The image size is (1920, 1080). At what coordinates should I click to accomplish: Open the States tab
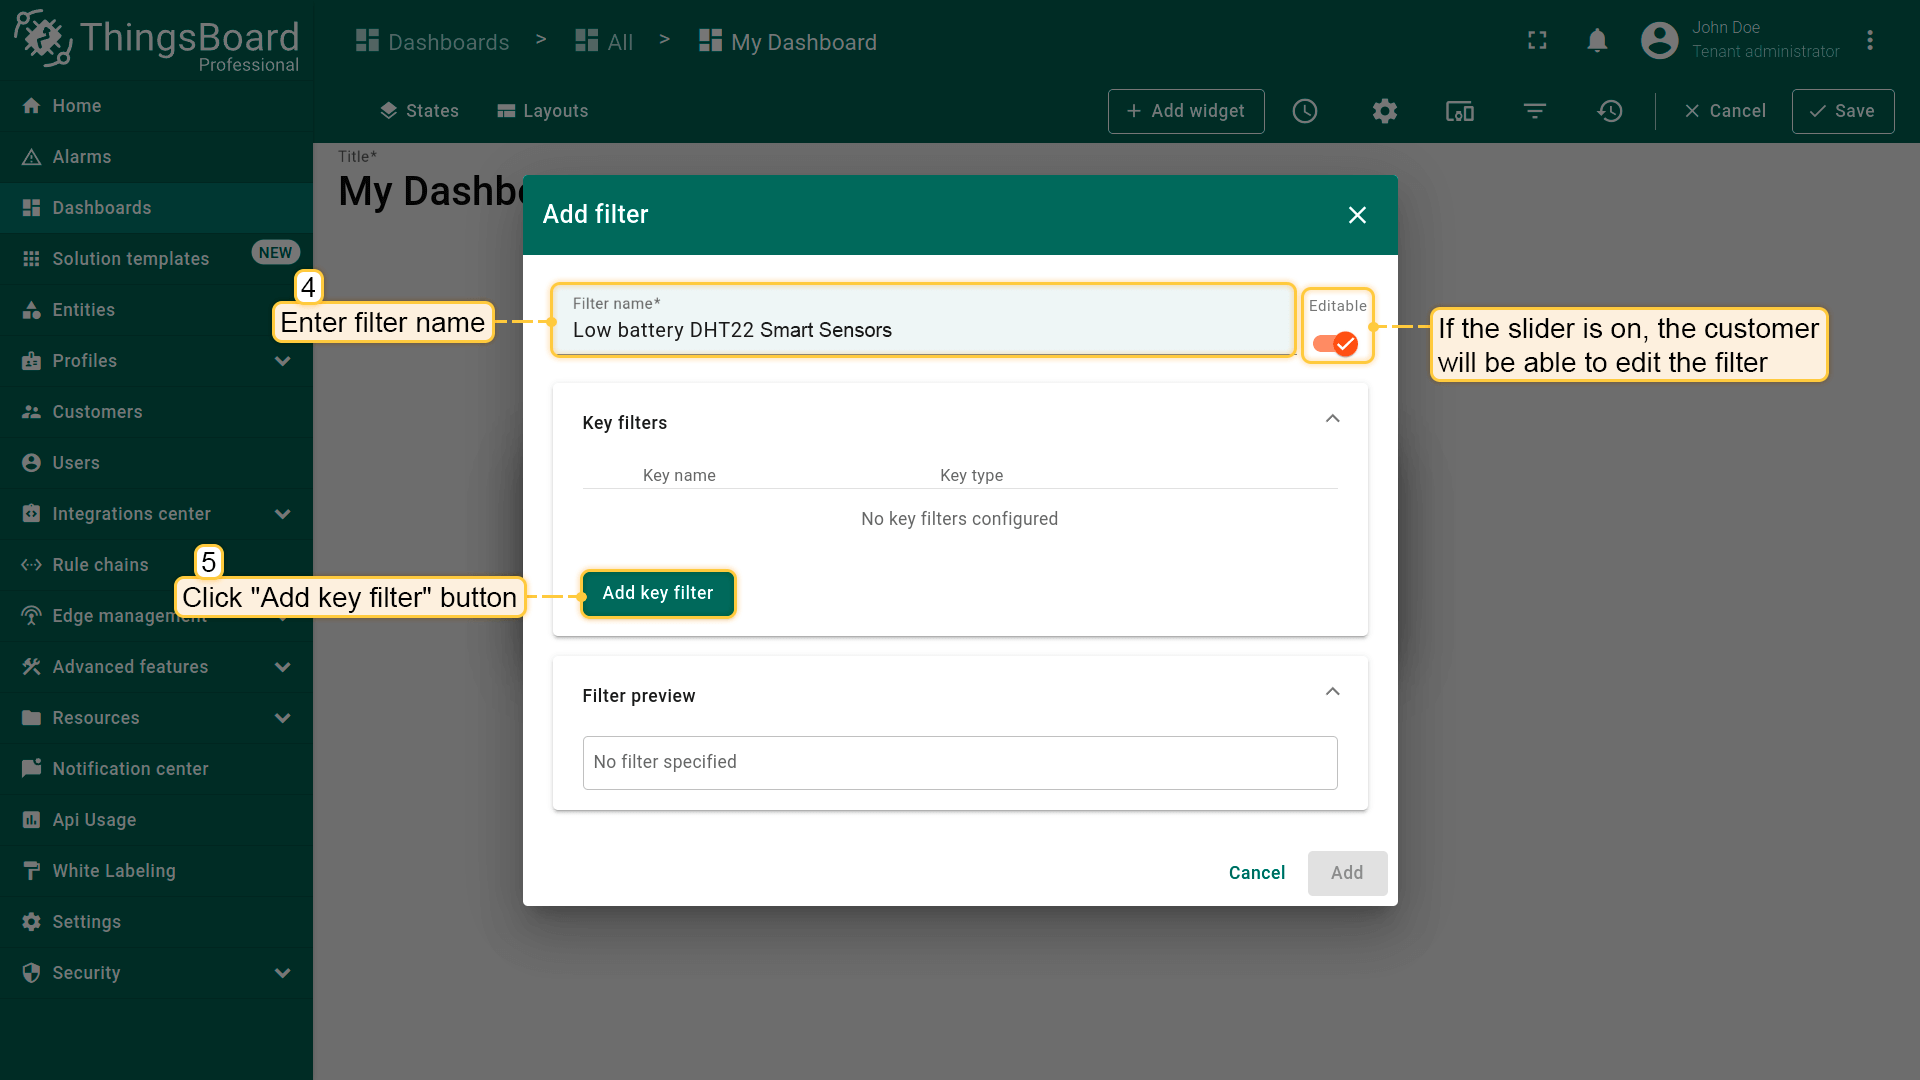(x=419, y=111)
